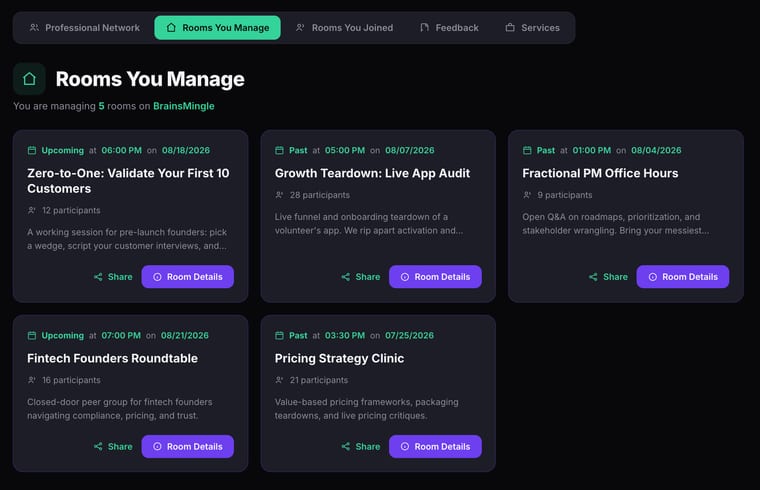Click calendar icon on Fintech Founders Roundtable card

pos(32,335)
